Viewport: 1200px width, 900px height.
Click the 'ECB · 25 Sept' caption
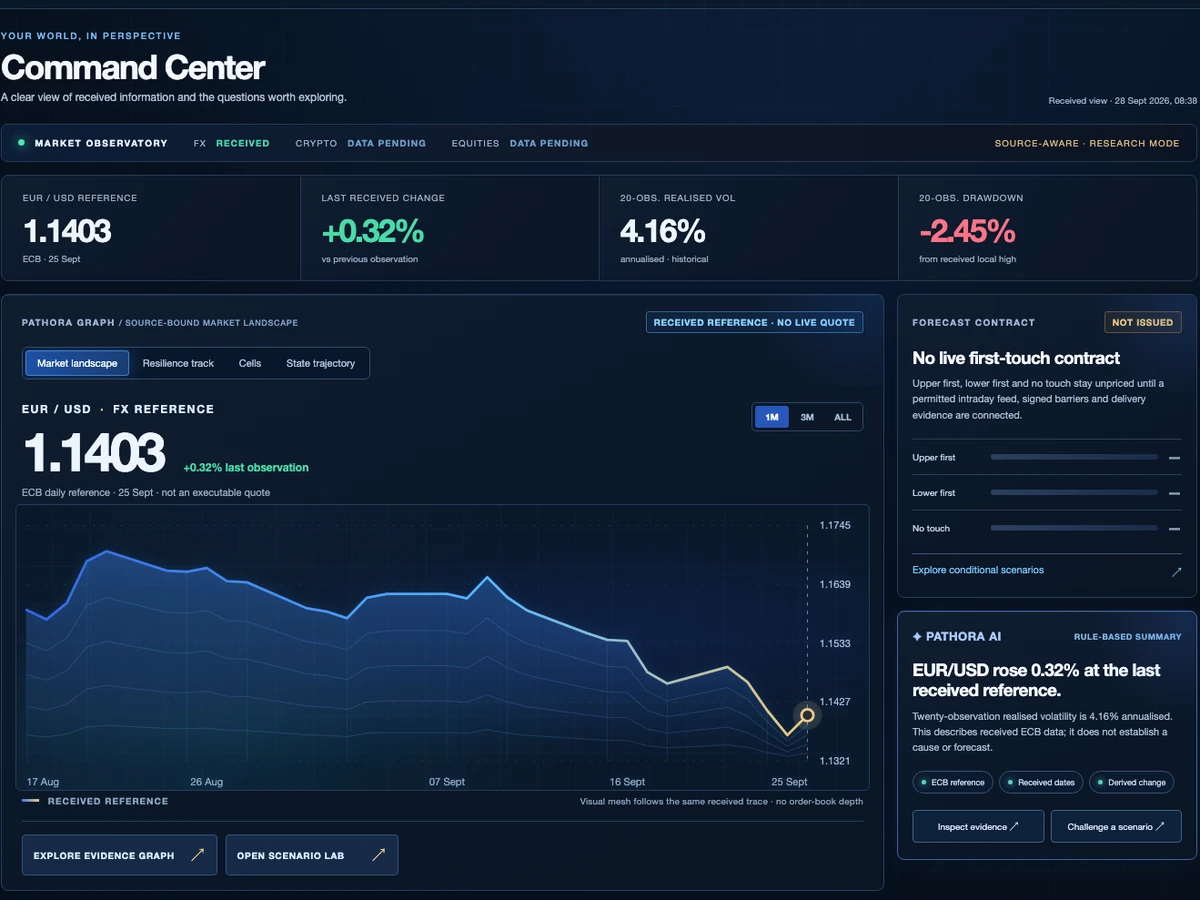(52, 259)
